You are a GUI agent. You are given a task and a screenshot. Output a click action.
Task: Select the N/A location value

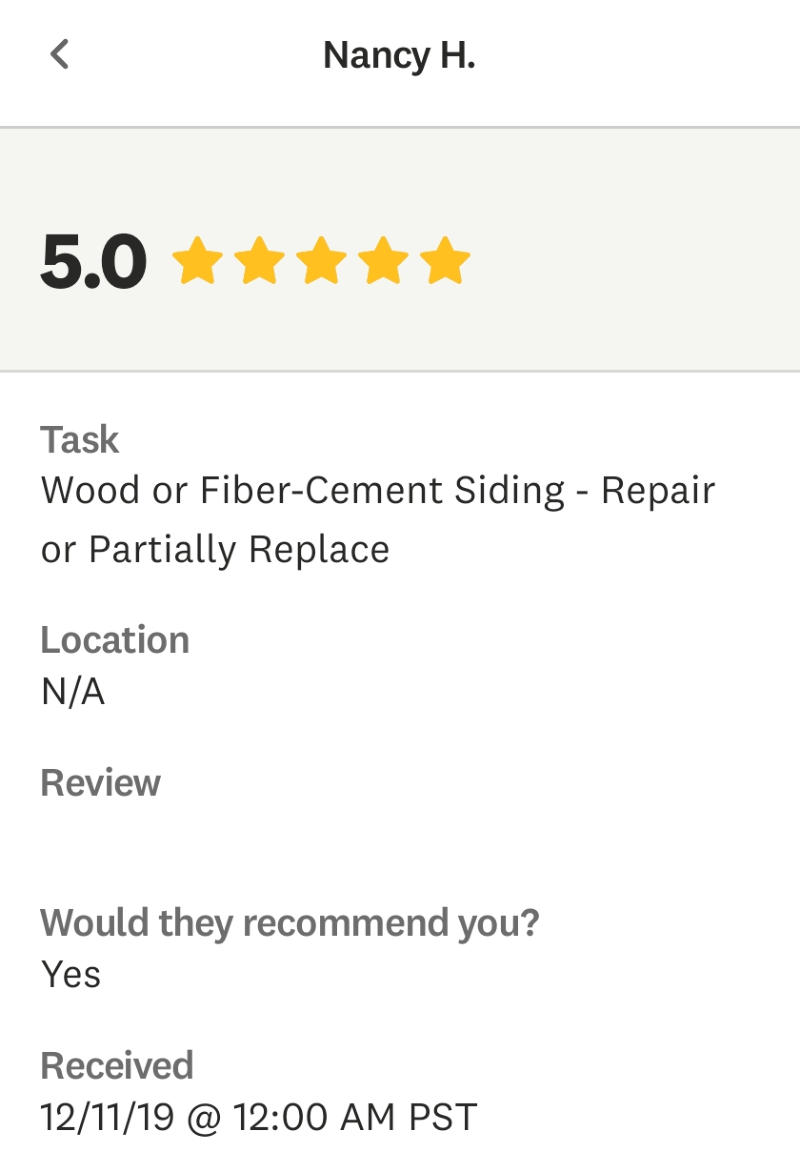[x=73, y=692]
